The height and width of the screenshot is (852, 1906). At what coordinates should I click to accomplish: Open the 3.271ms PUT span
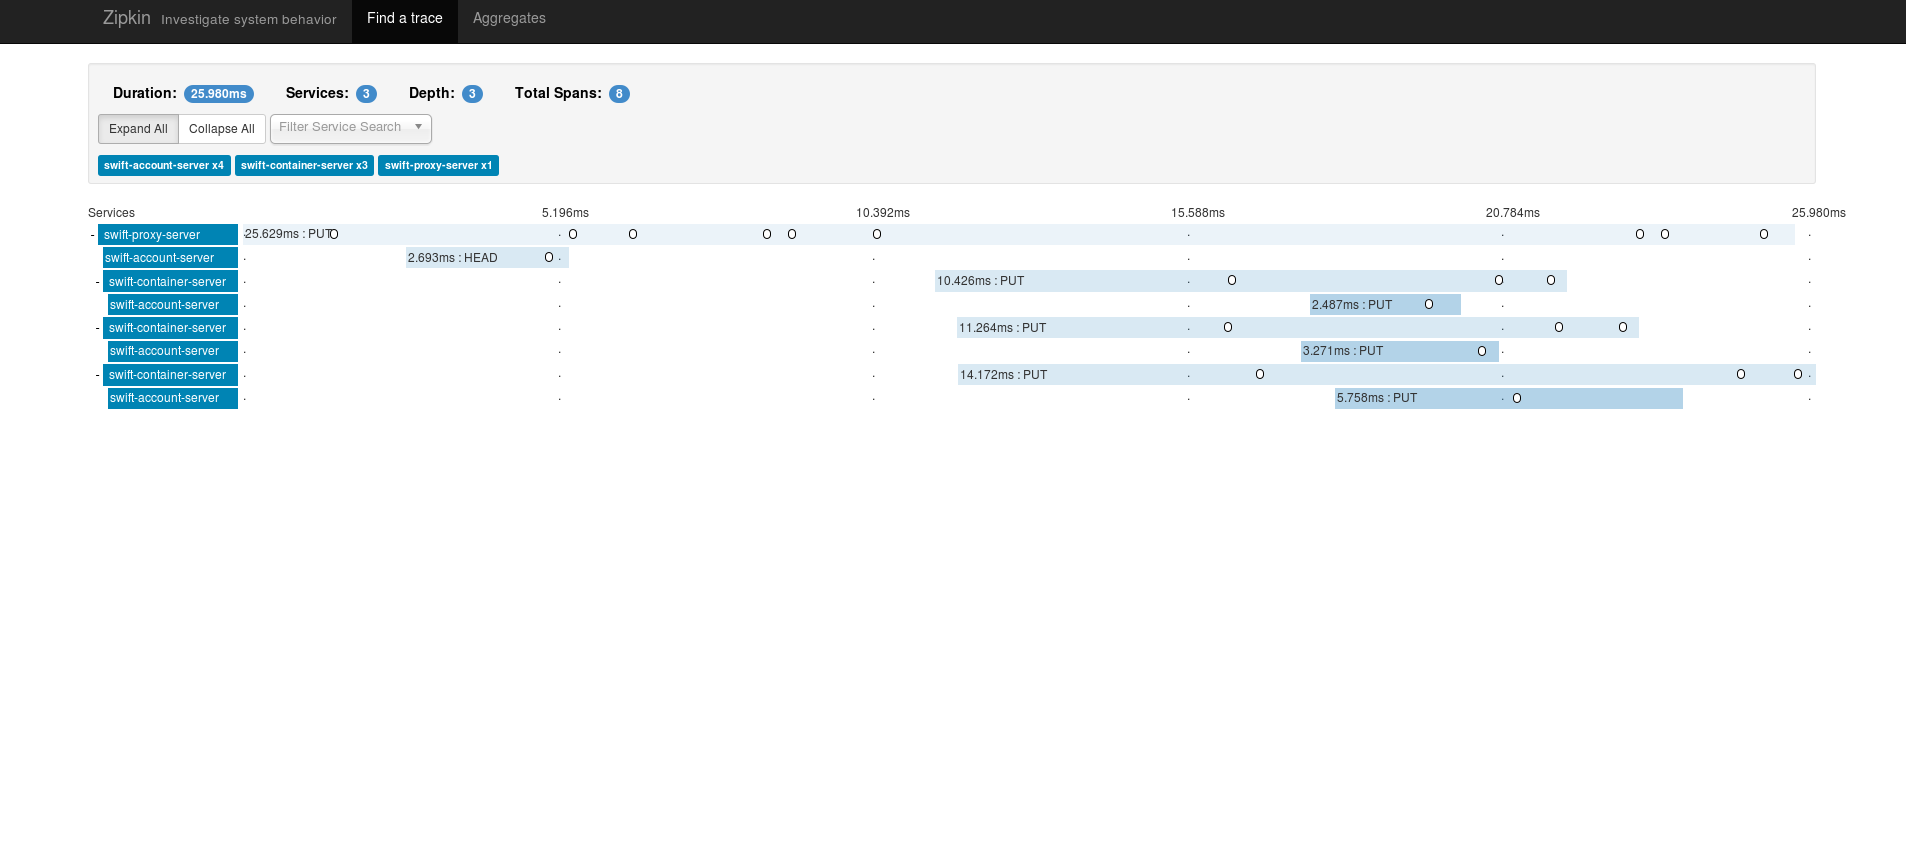pos(1398,351)
